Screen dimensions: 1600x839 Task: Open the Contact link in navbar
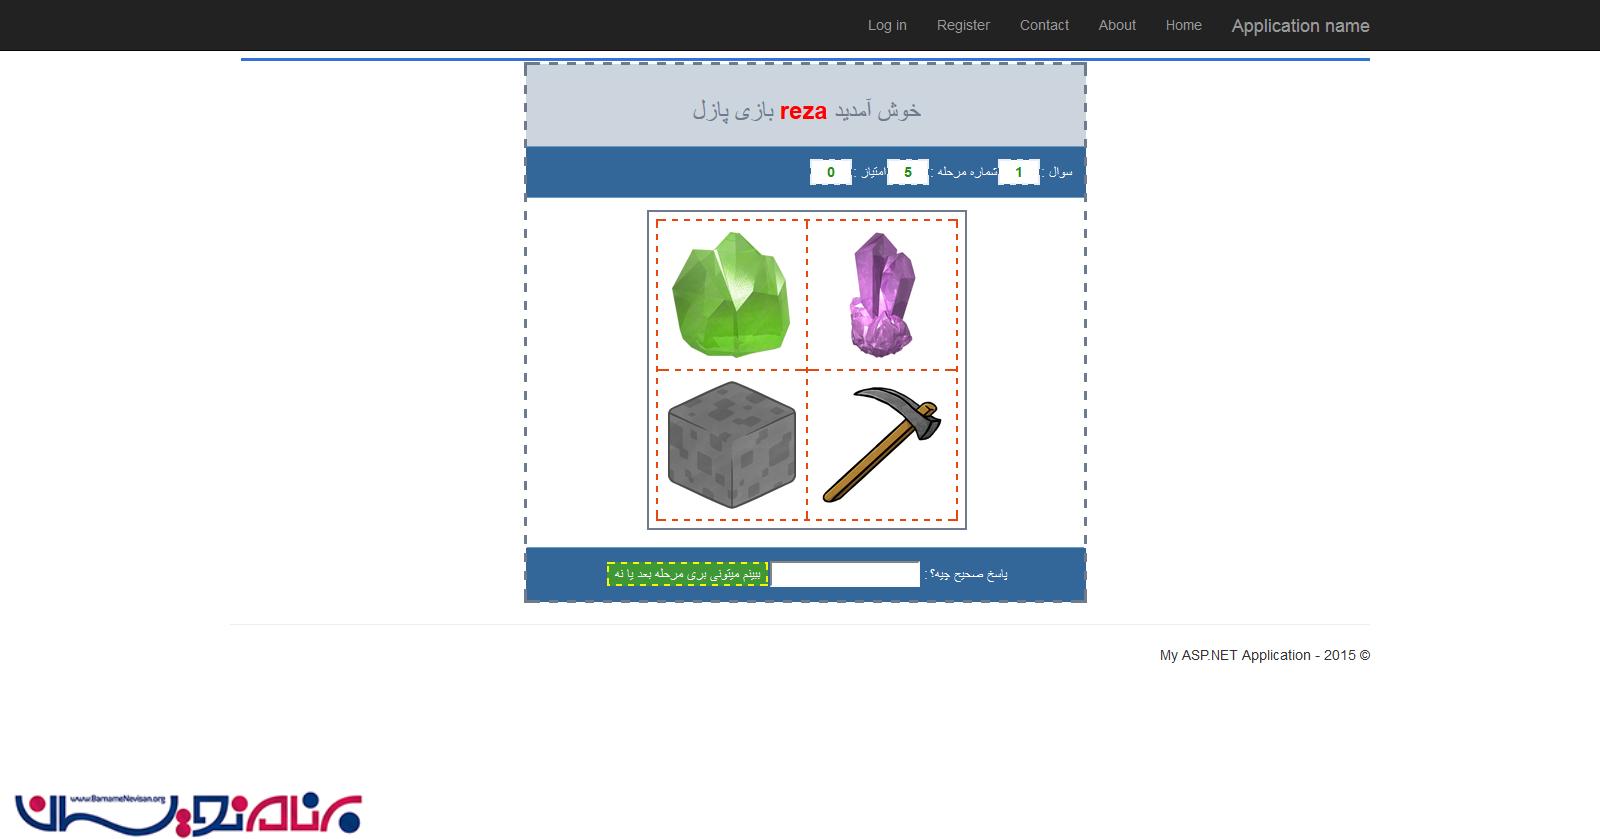[1044, 25]
